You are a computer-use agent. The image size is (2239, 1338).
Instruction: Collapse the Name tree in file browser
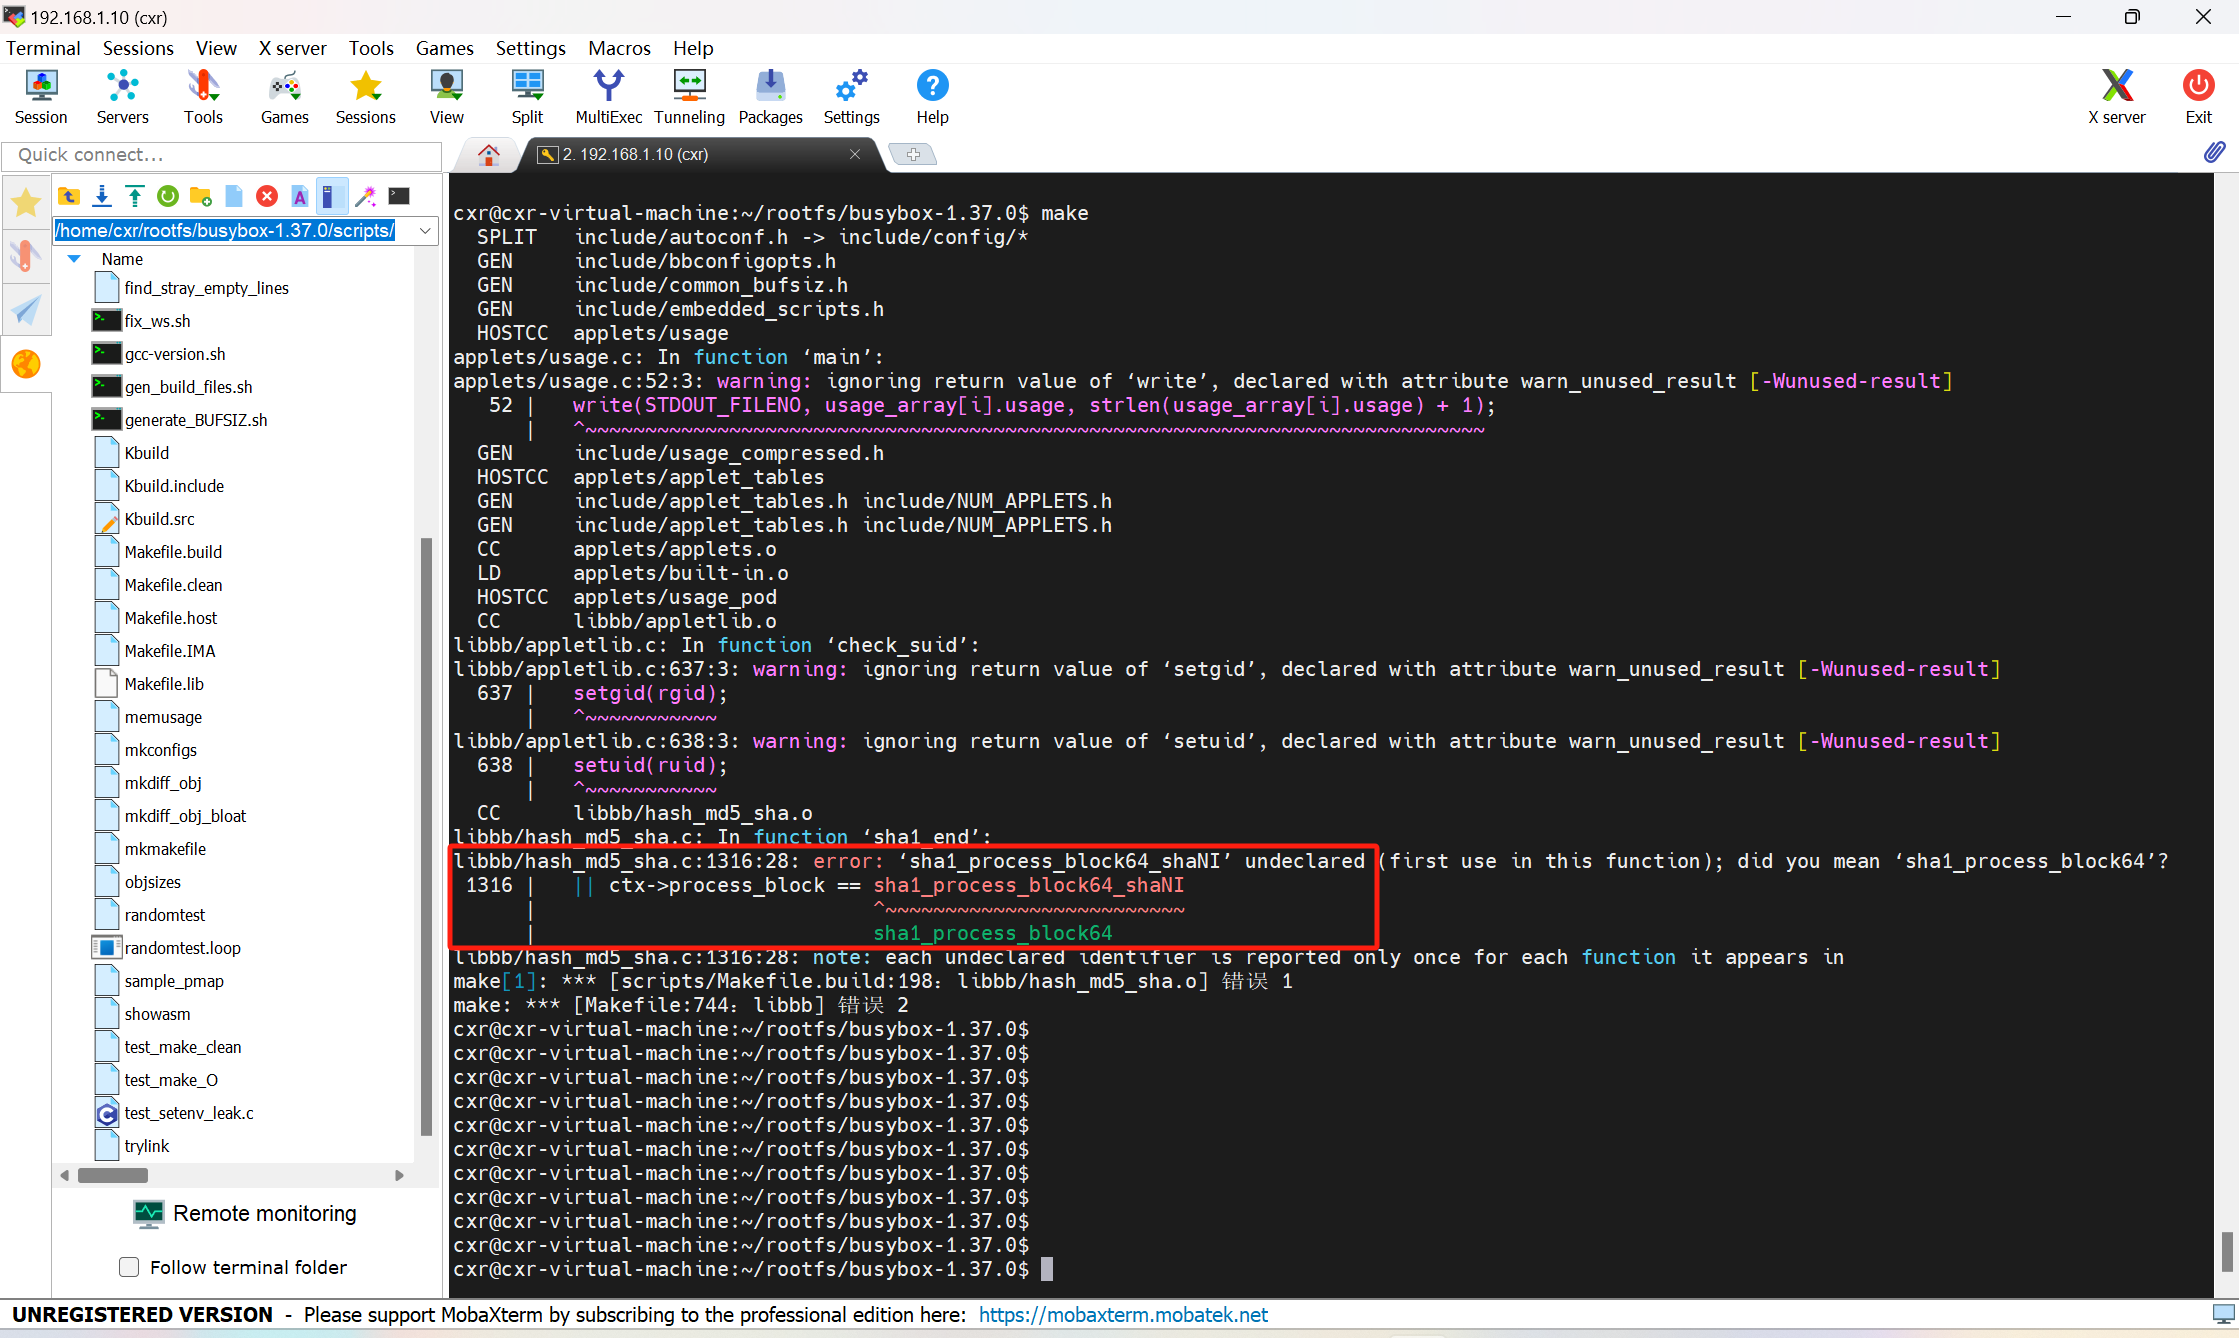click(73, 258)
